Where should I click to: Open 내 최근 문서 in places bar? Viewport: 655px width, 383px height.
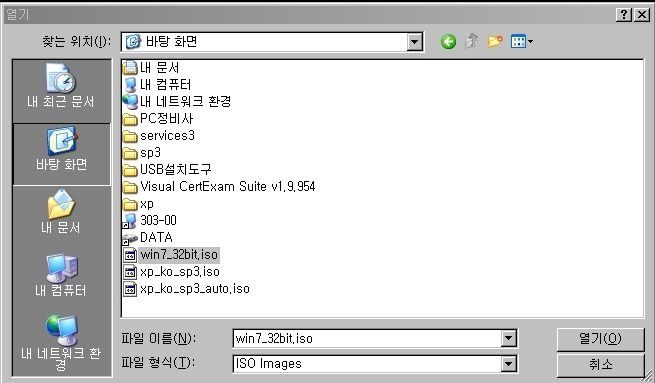(x=61, y=86)
